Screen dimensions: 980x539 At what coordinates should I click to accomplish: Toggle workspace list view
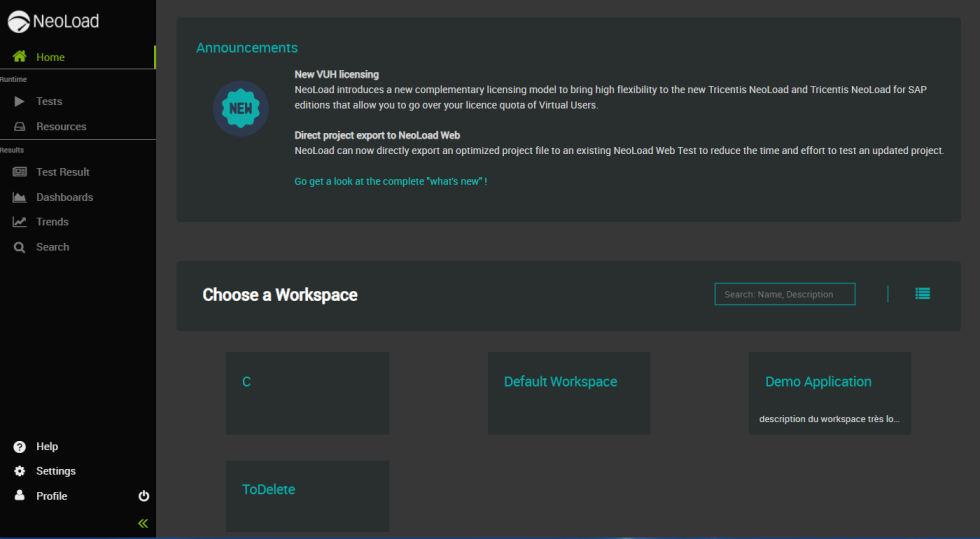(x=922, y=293)
